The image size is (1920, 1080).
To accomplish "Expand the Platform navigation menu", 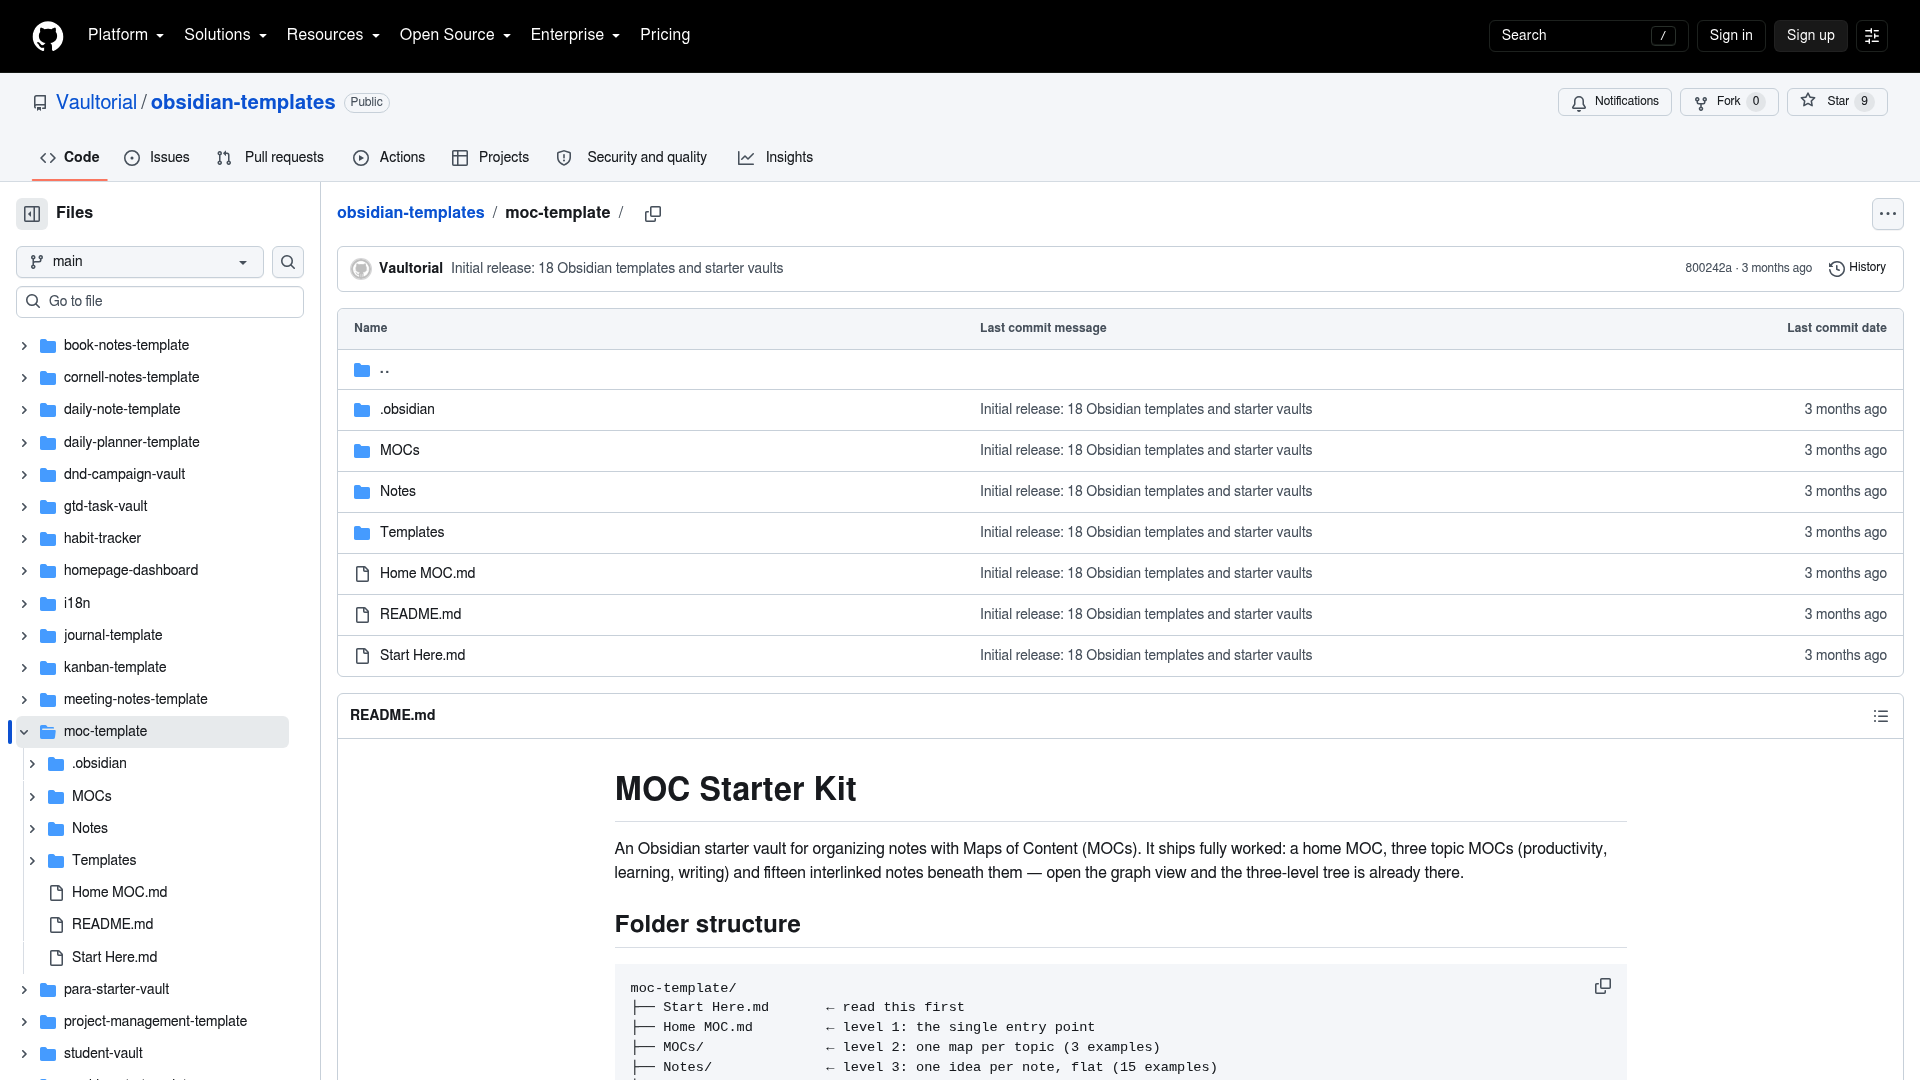I will click(x=126, y=35).
